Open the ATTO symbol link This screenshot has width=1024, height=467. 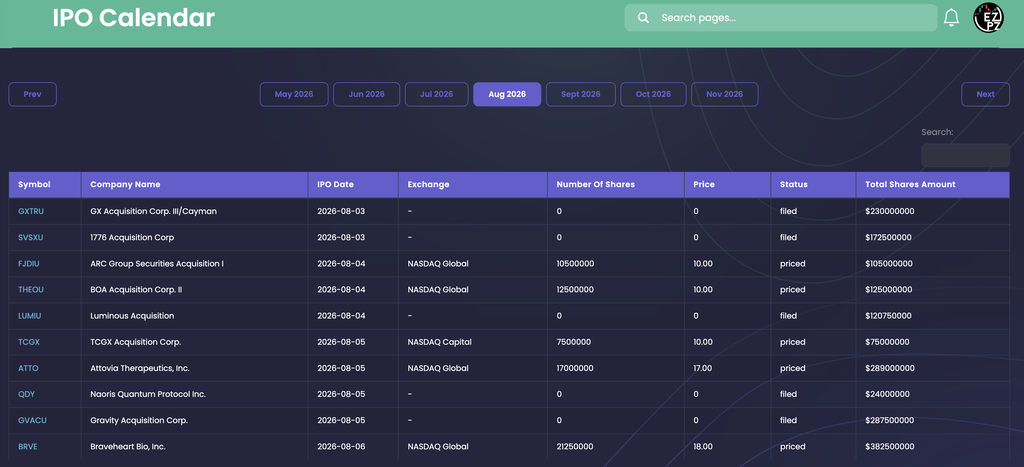(x=29, y=368)
